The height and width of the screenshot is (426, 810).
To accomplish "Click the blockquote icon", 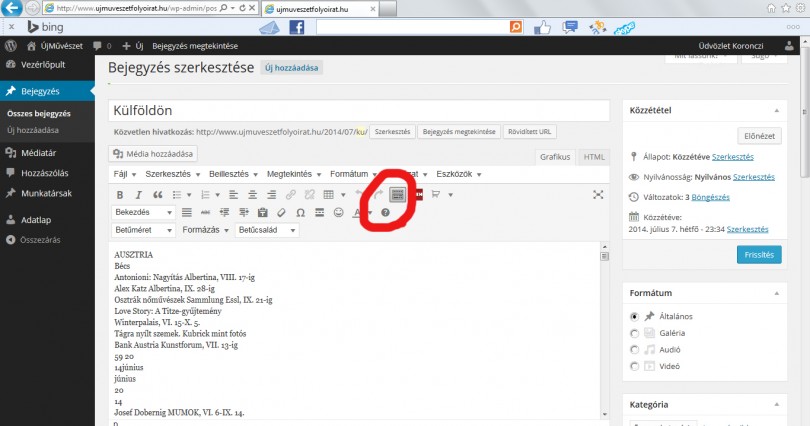I will [x=158, y=194].
